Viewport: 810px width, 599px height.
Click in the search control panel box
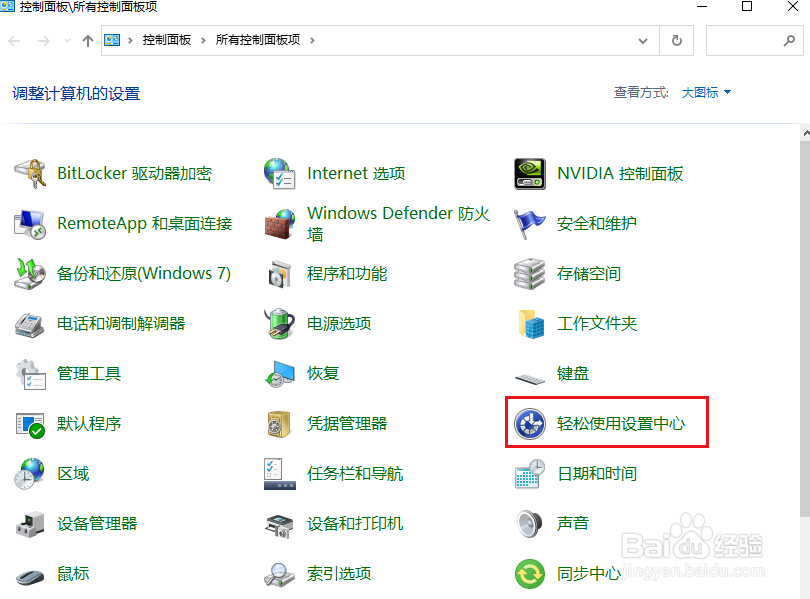tap(754, 40)
